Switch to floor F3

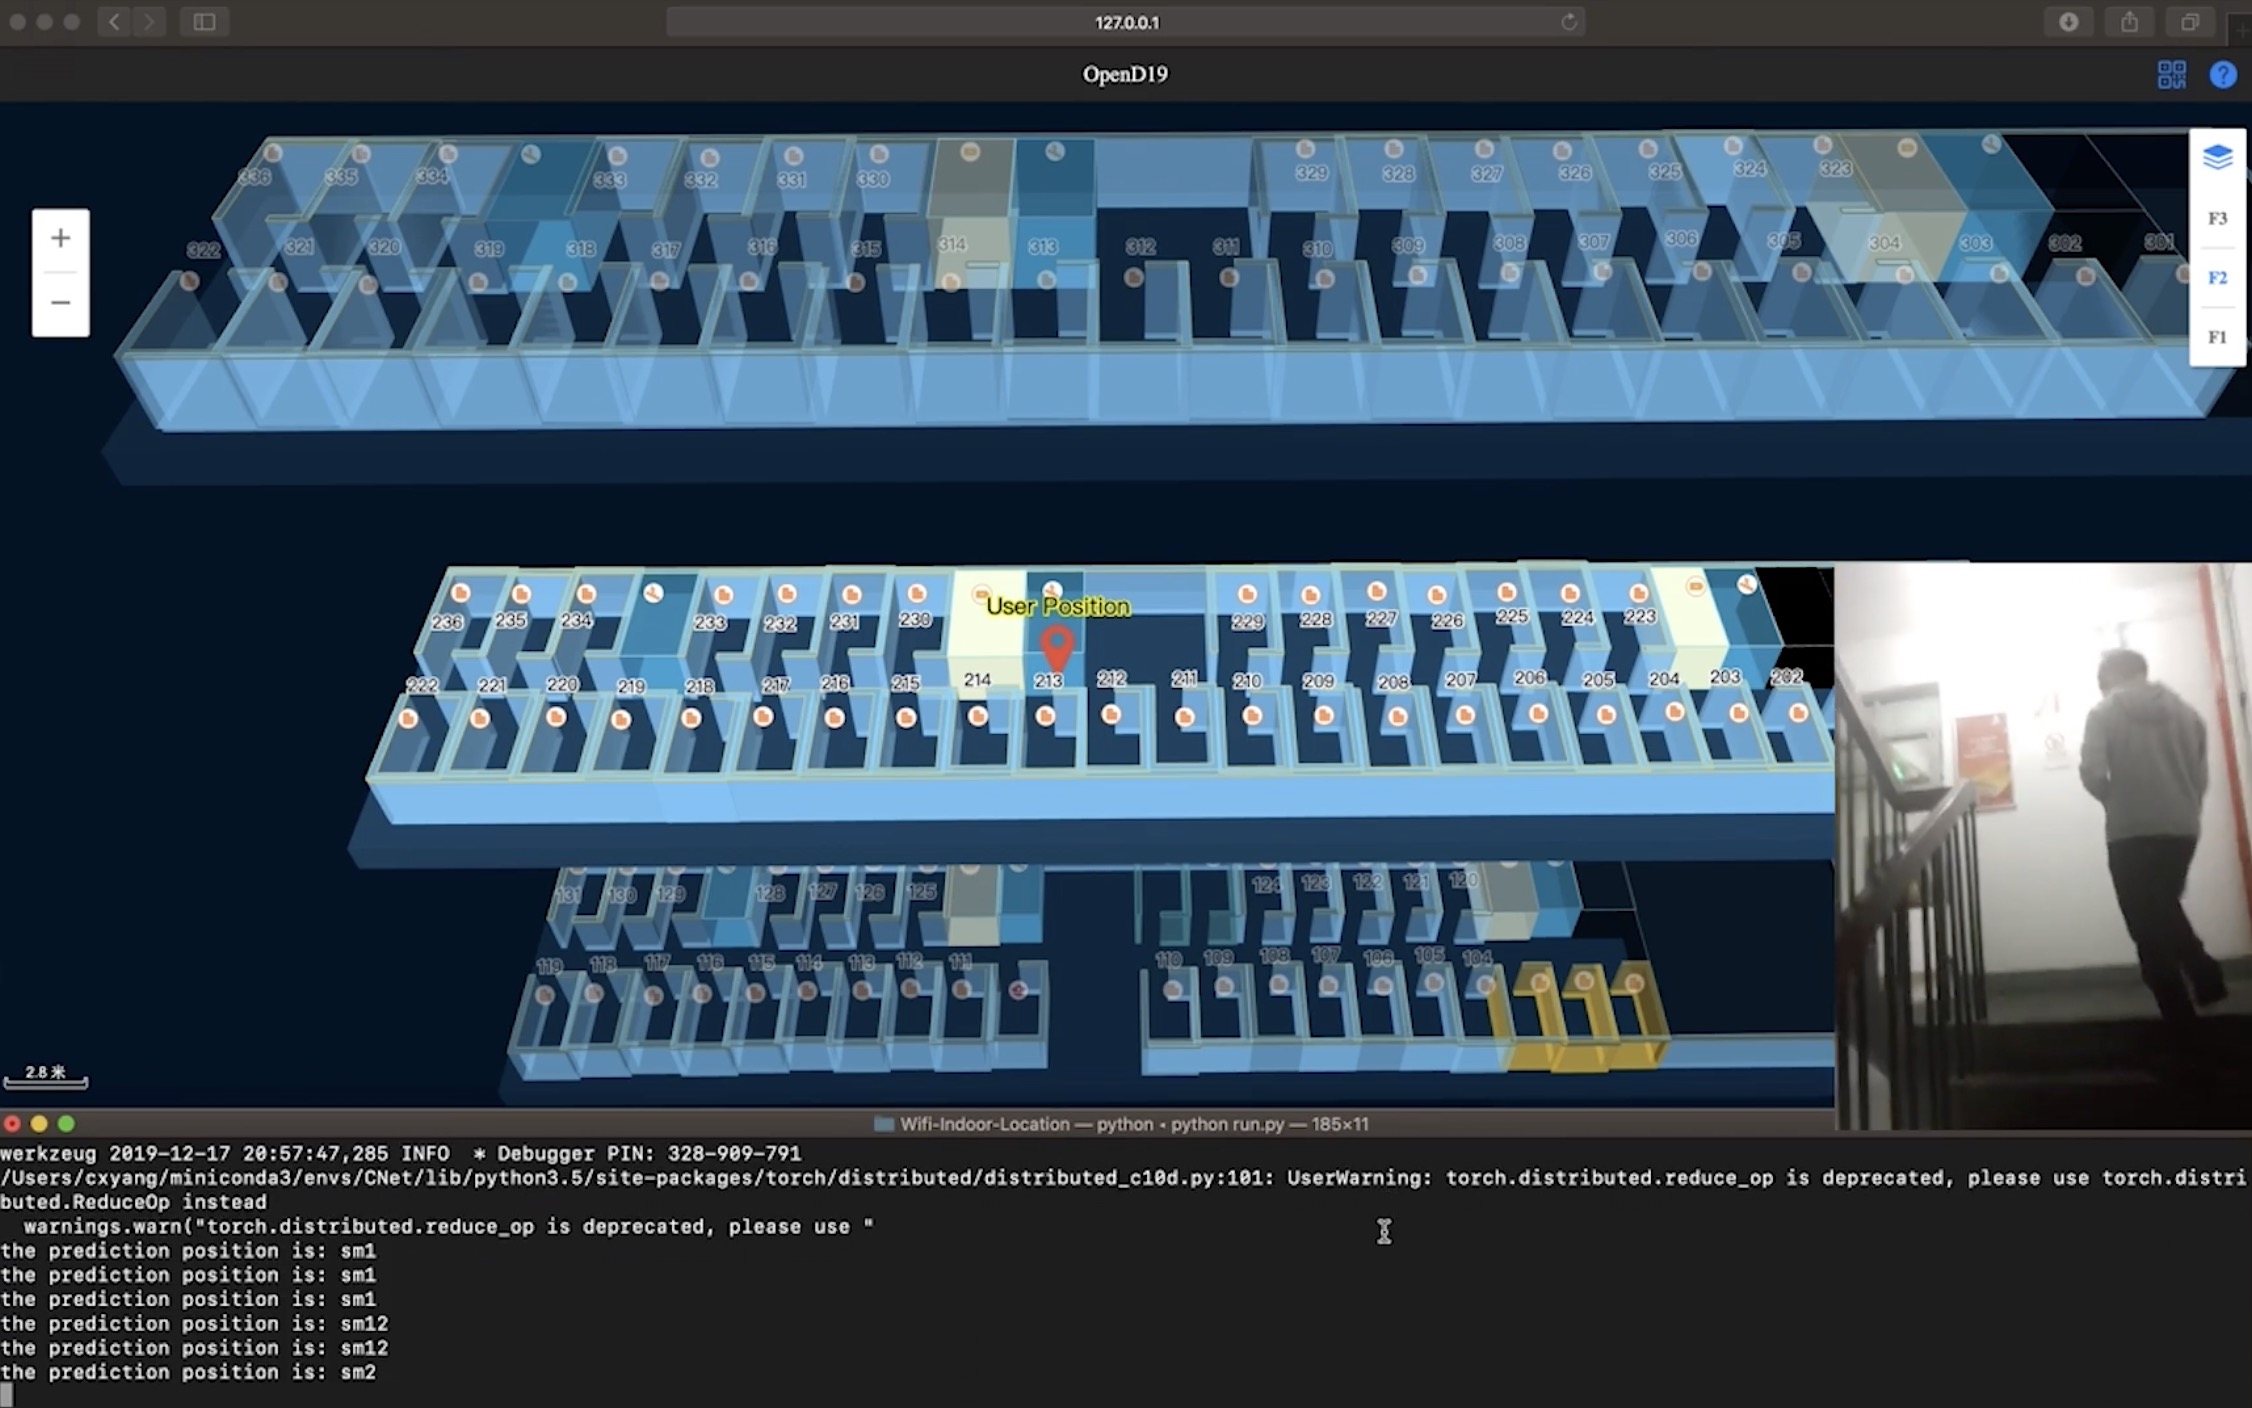click(x=2216, y=218)
